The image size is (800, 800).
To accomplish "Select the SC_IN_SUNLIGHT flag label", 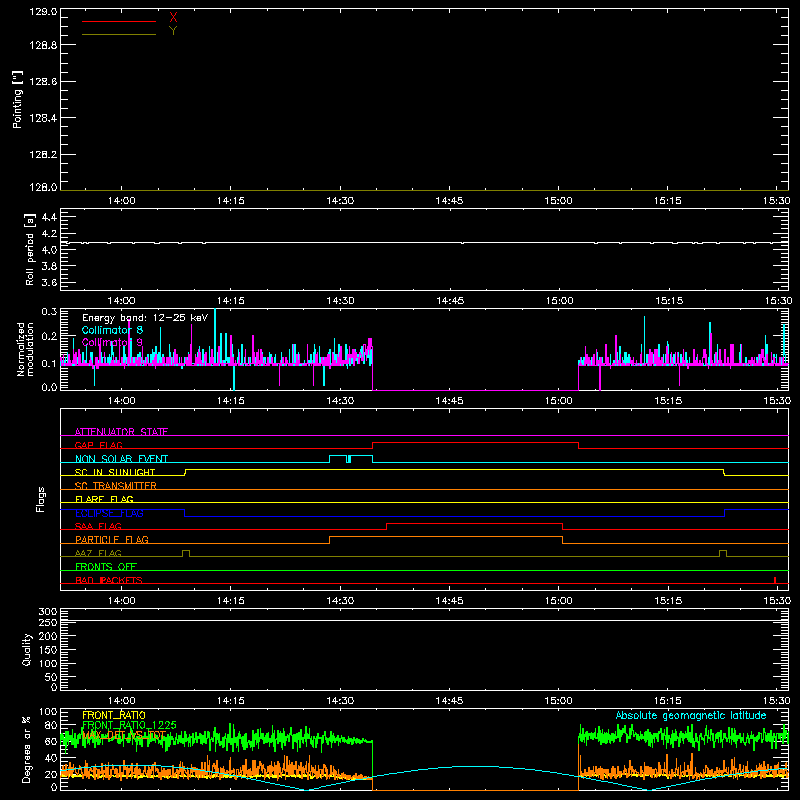I will click(x=115, y=472).
